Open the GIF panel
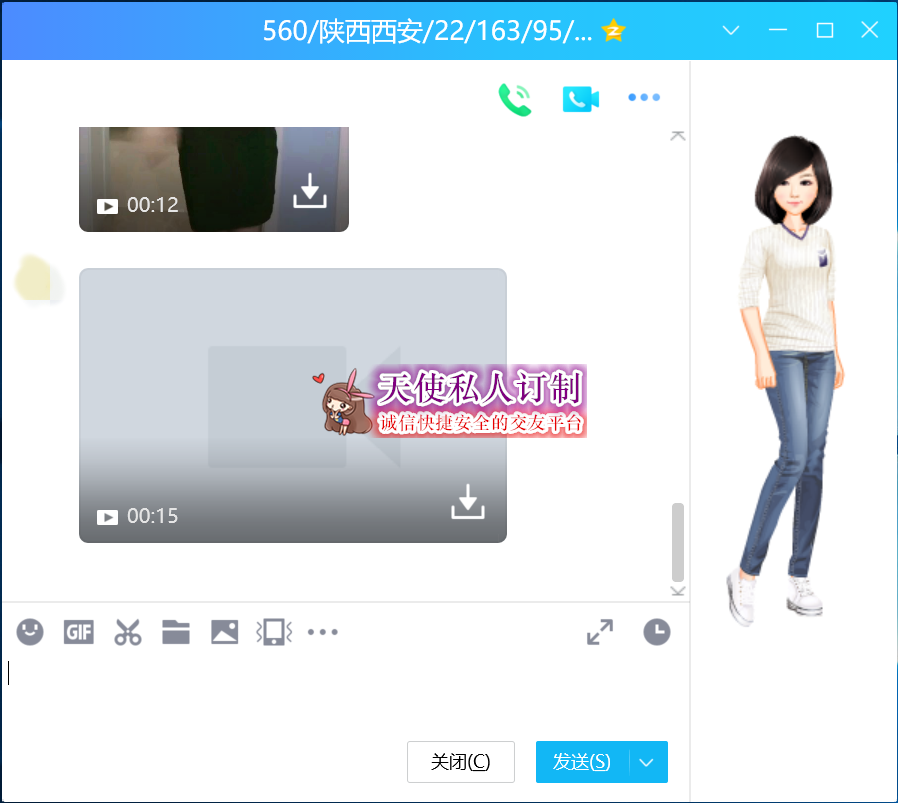Viewport: 898px width, 803px height. pos(78,632)
